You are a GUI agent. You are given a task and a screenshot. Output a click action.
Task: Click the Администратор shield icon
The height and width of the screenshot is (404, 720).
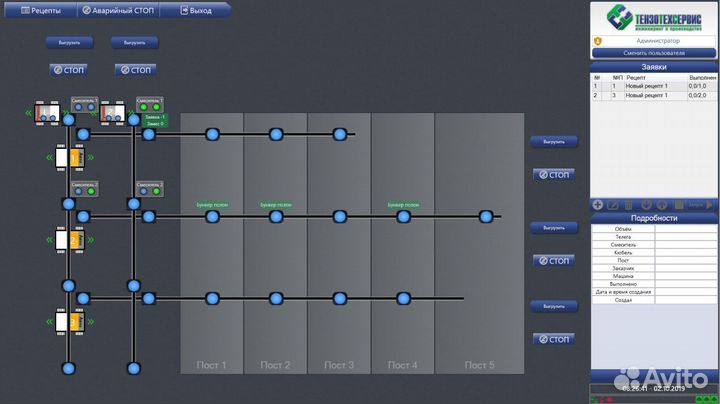(597, 41)
